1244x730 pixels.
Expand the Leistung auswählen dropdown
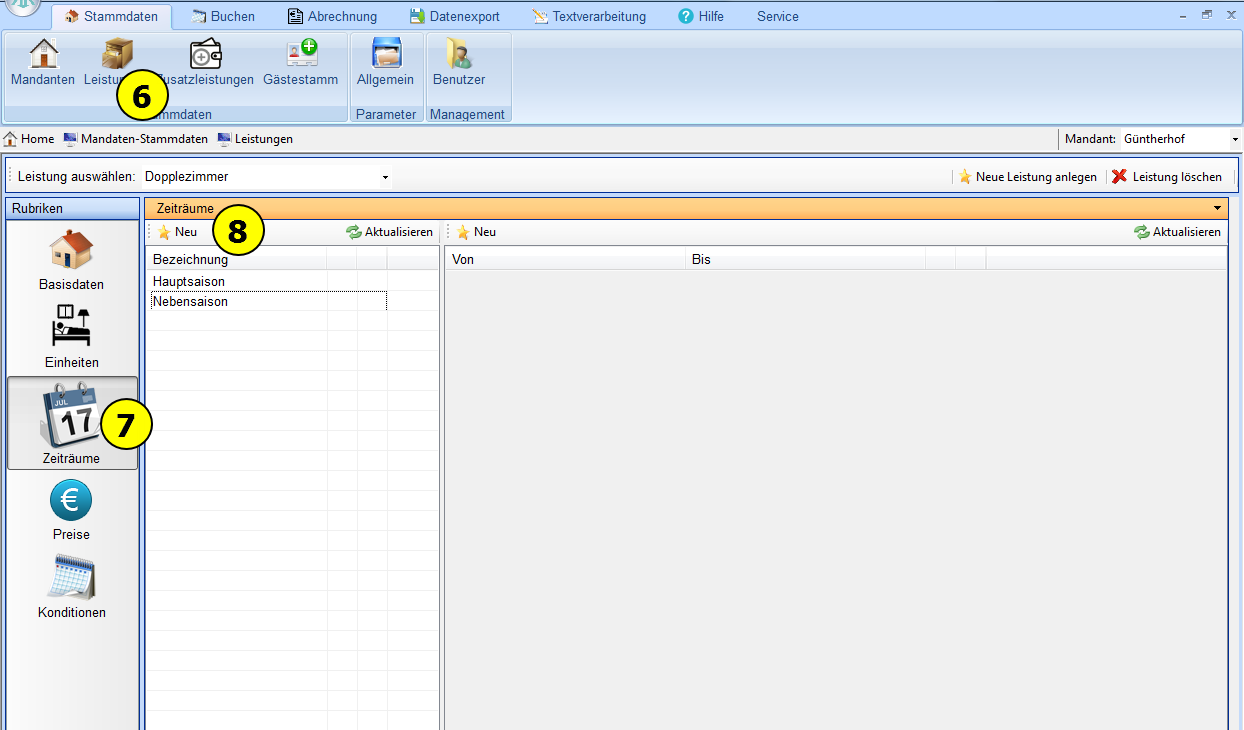click(385, 177)
